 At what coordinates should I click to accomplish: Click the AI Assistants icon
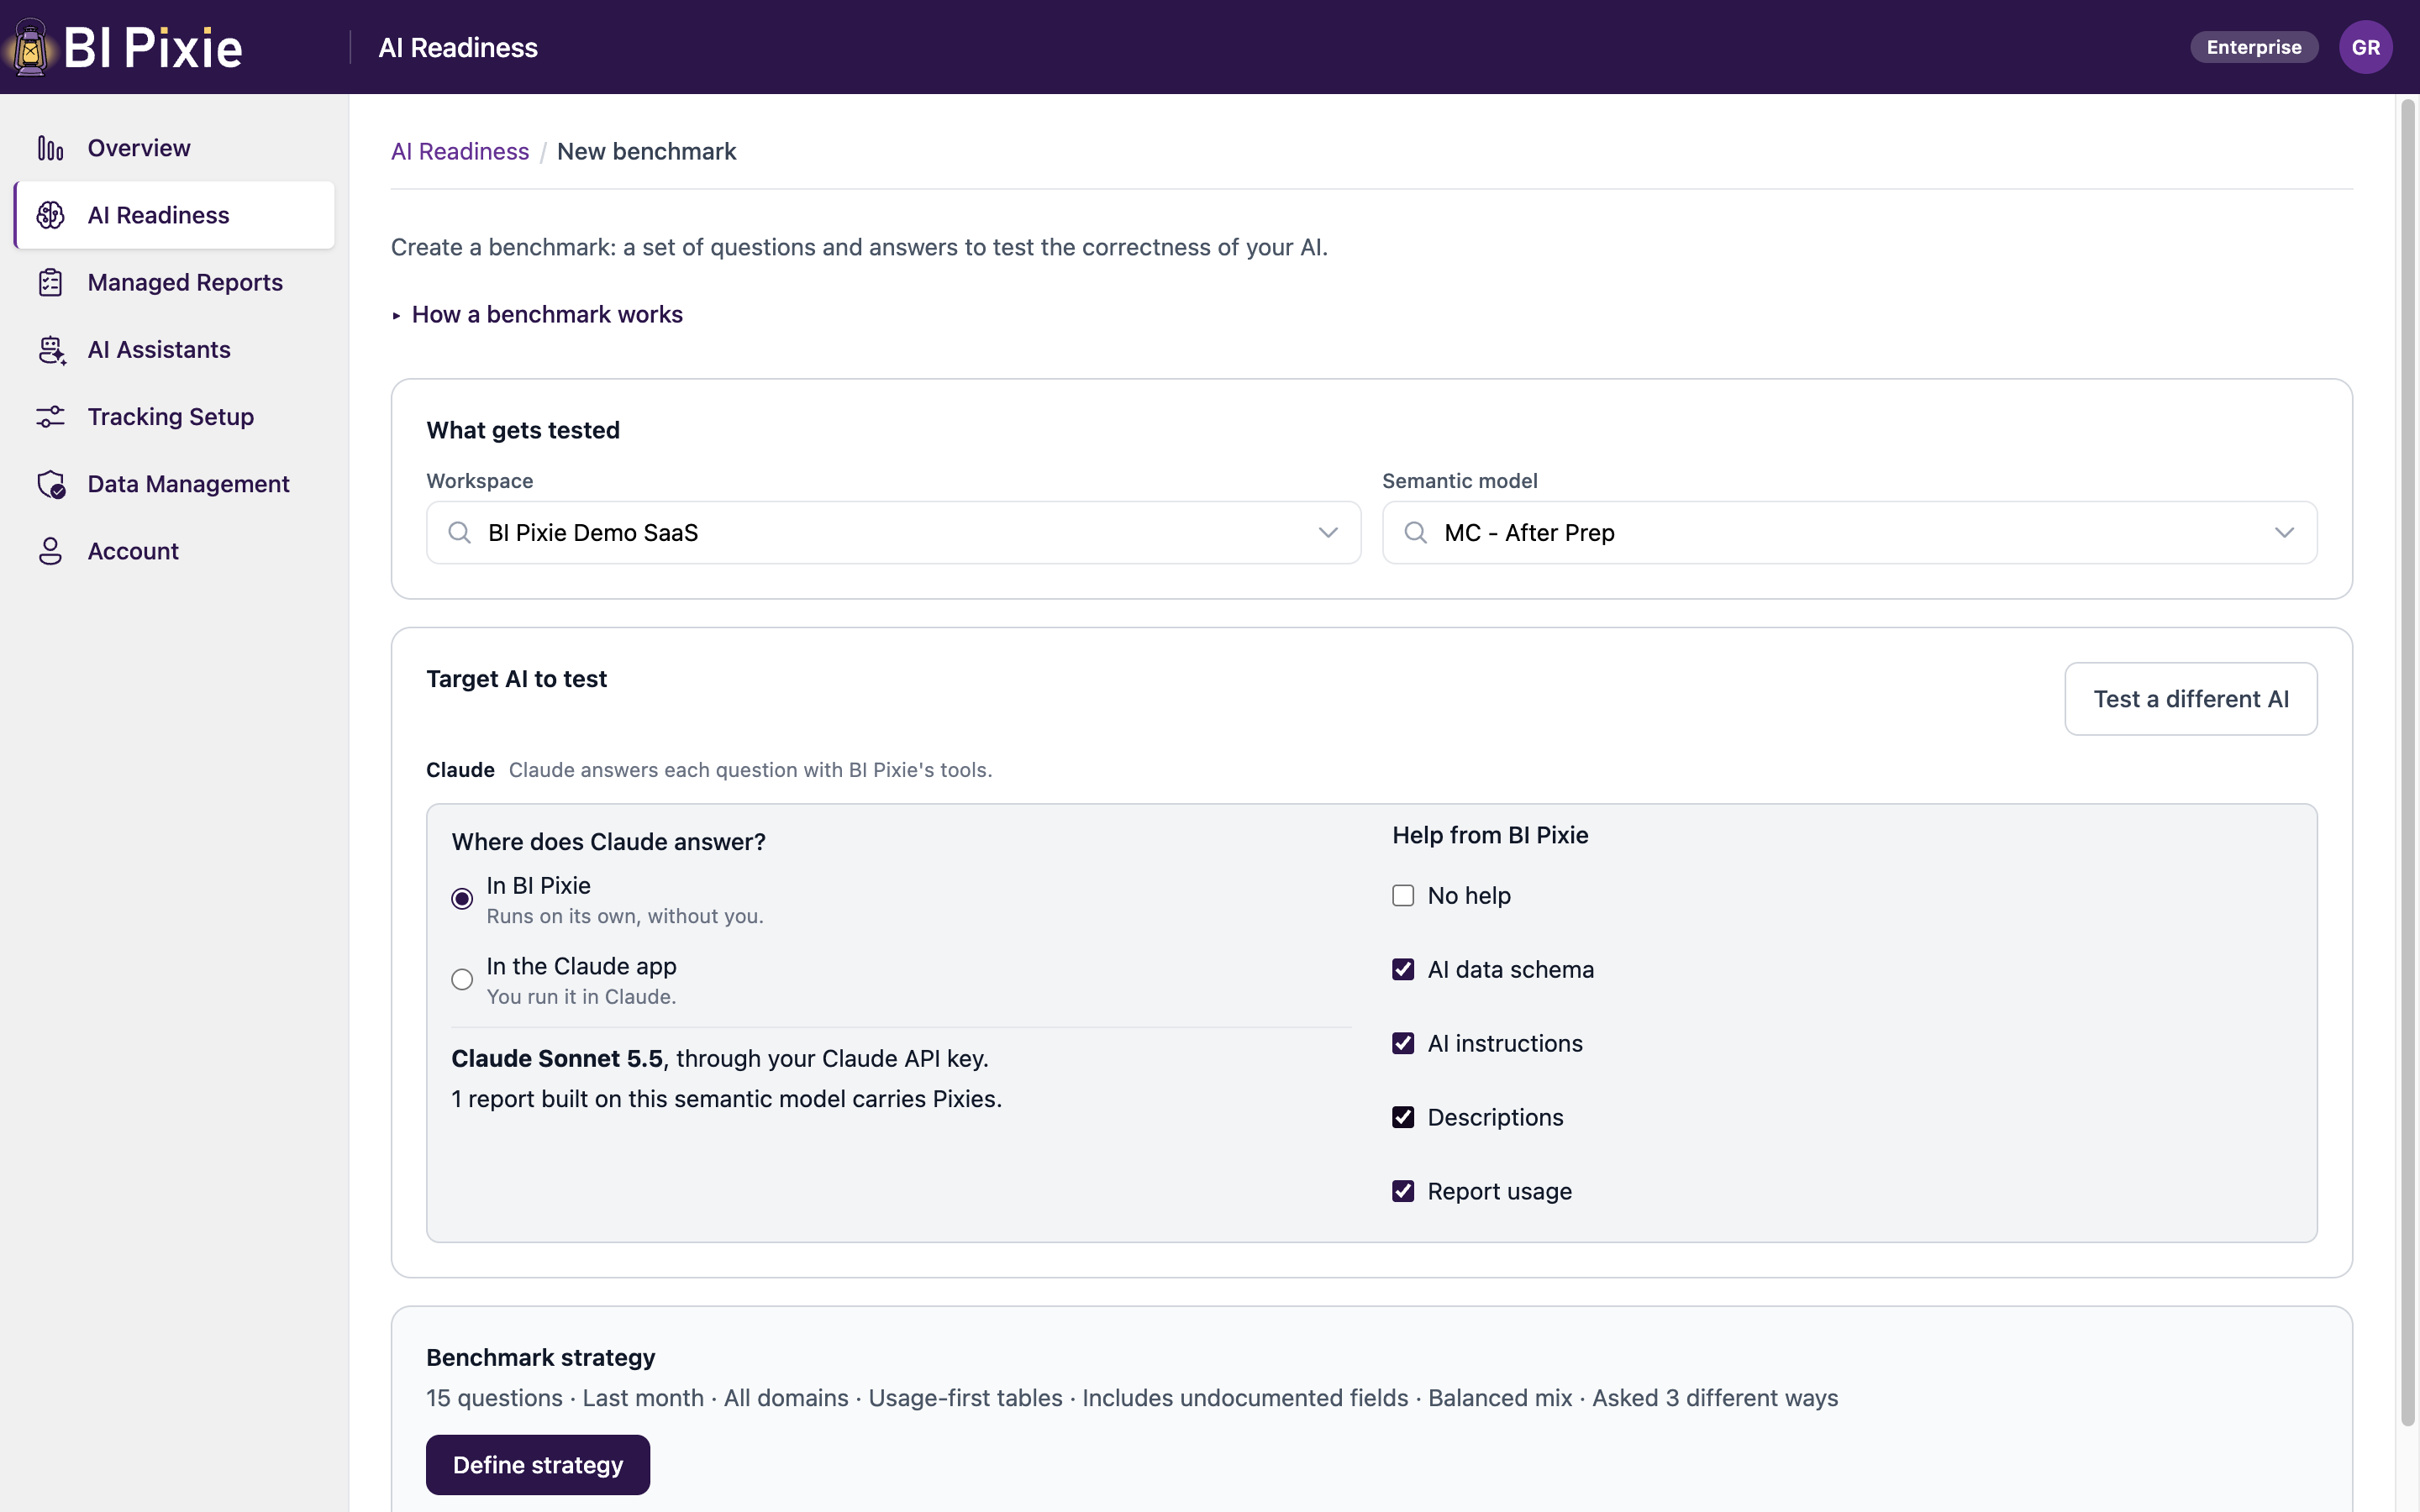[51, 350]
